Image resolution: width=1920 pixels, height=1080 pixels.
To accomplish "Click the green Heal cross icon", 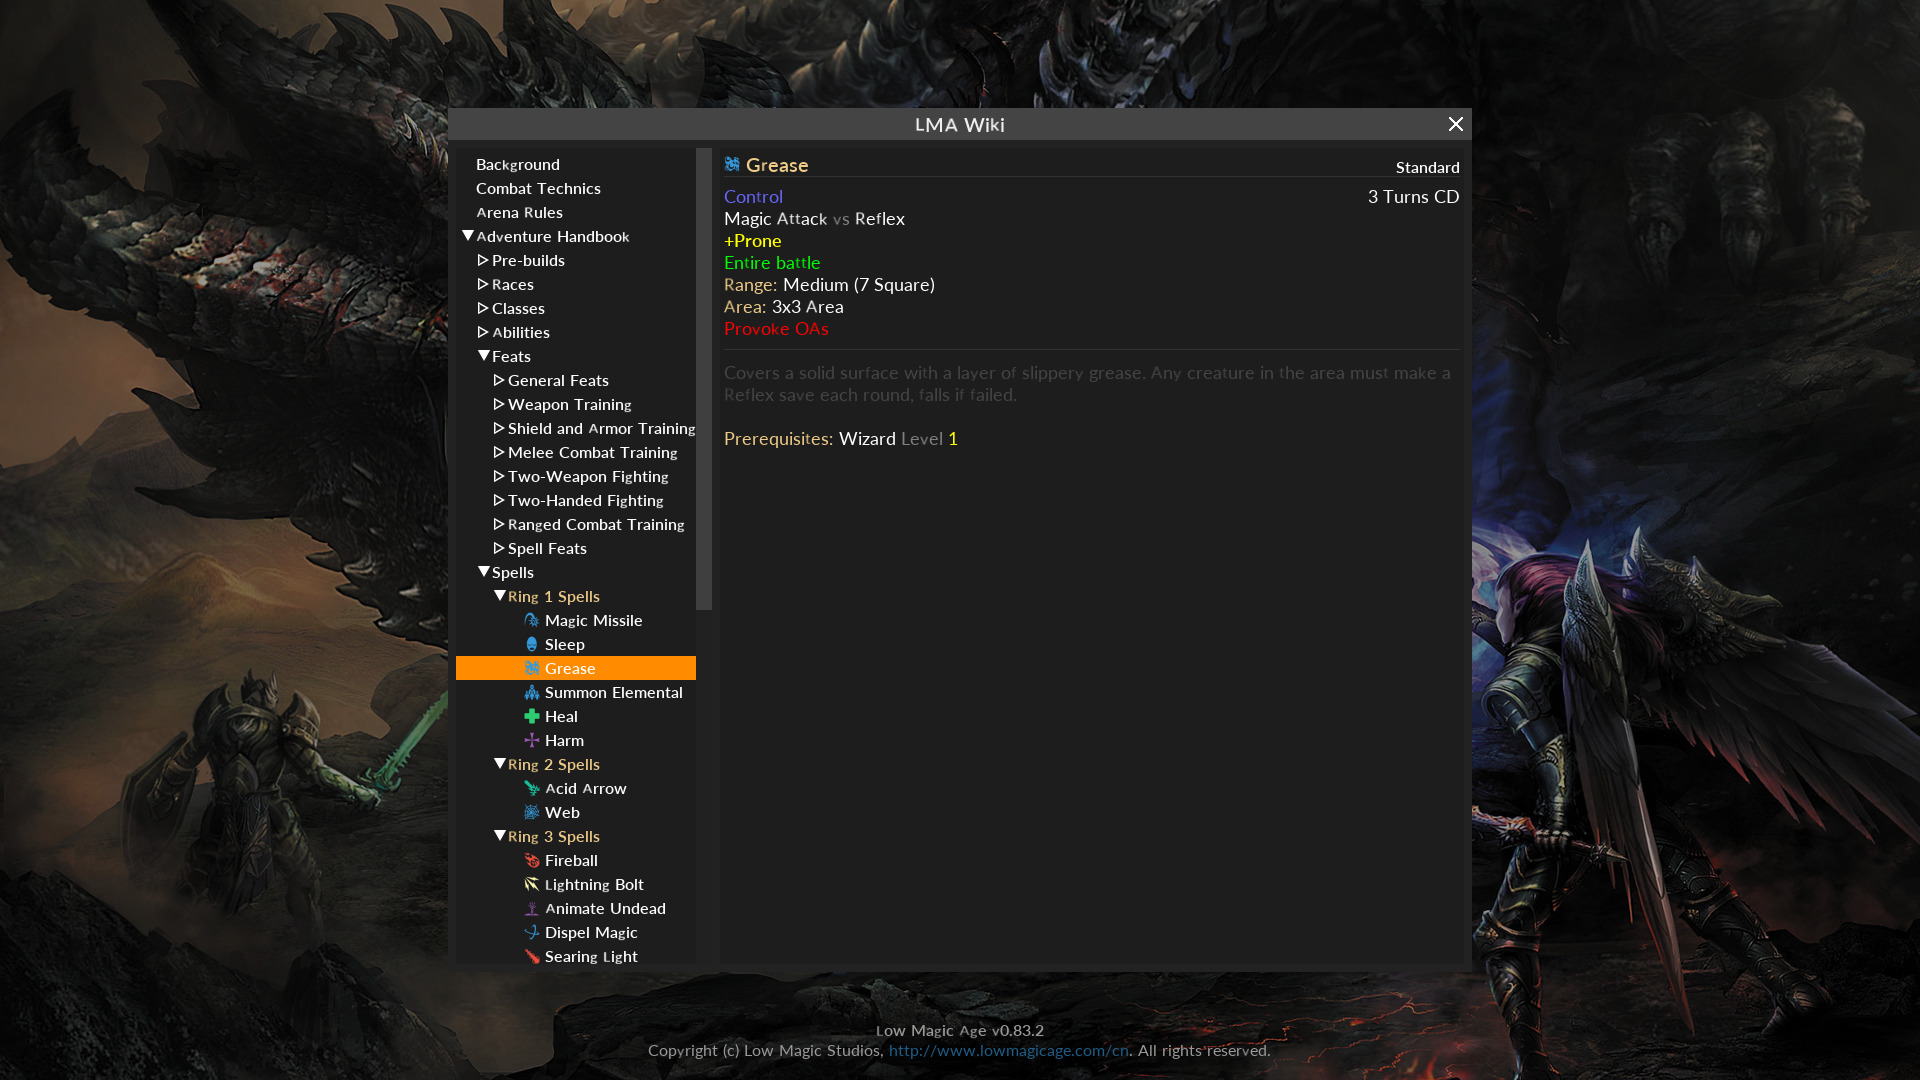I will coord(531,716).
